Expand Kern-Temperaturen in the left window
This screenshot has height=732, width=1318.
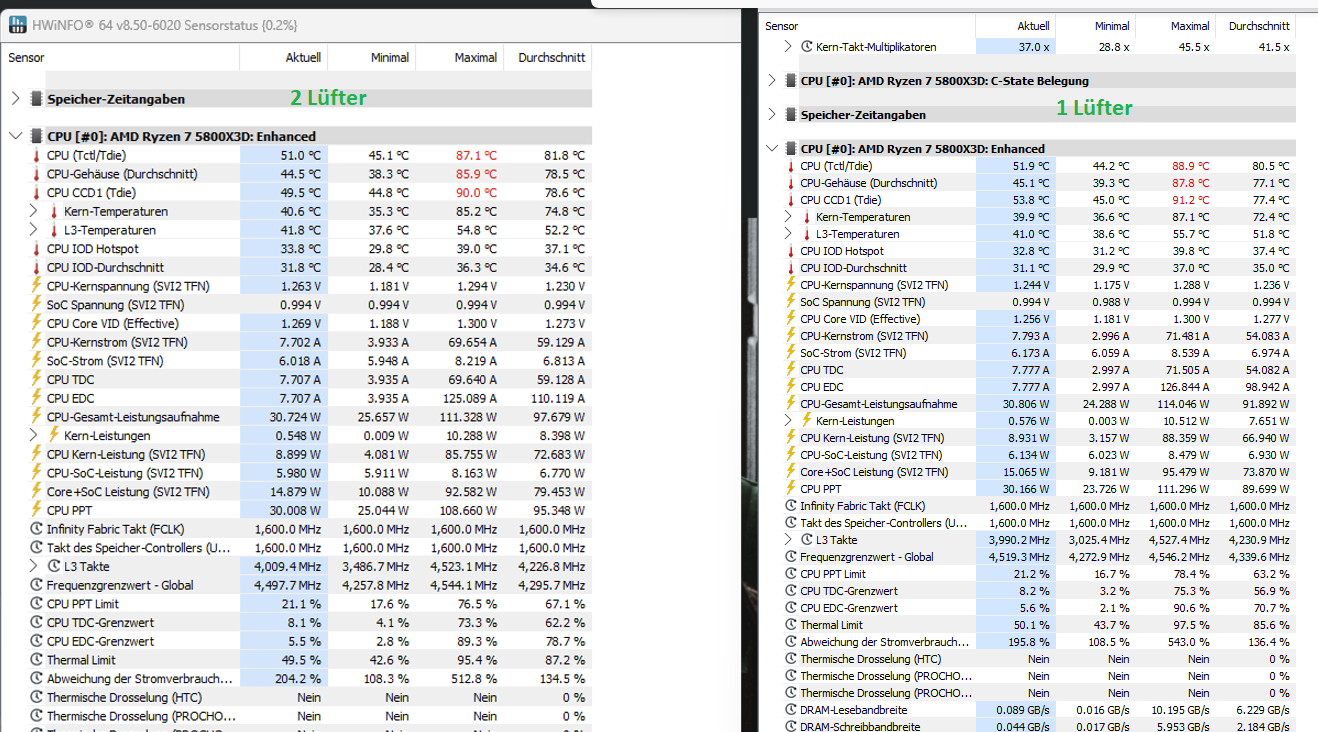click(33, 211)
